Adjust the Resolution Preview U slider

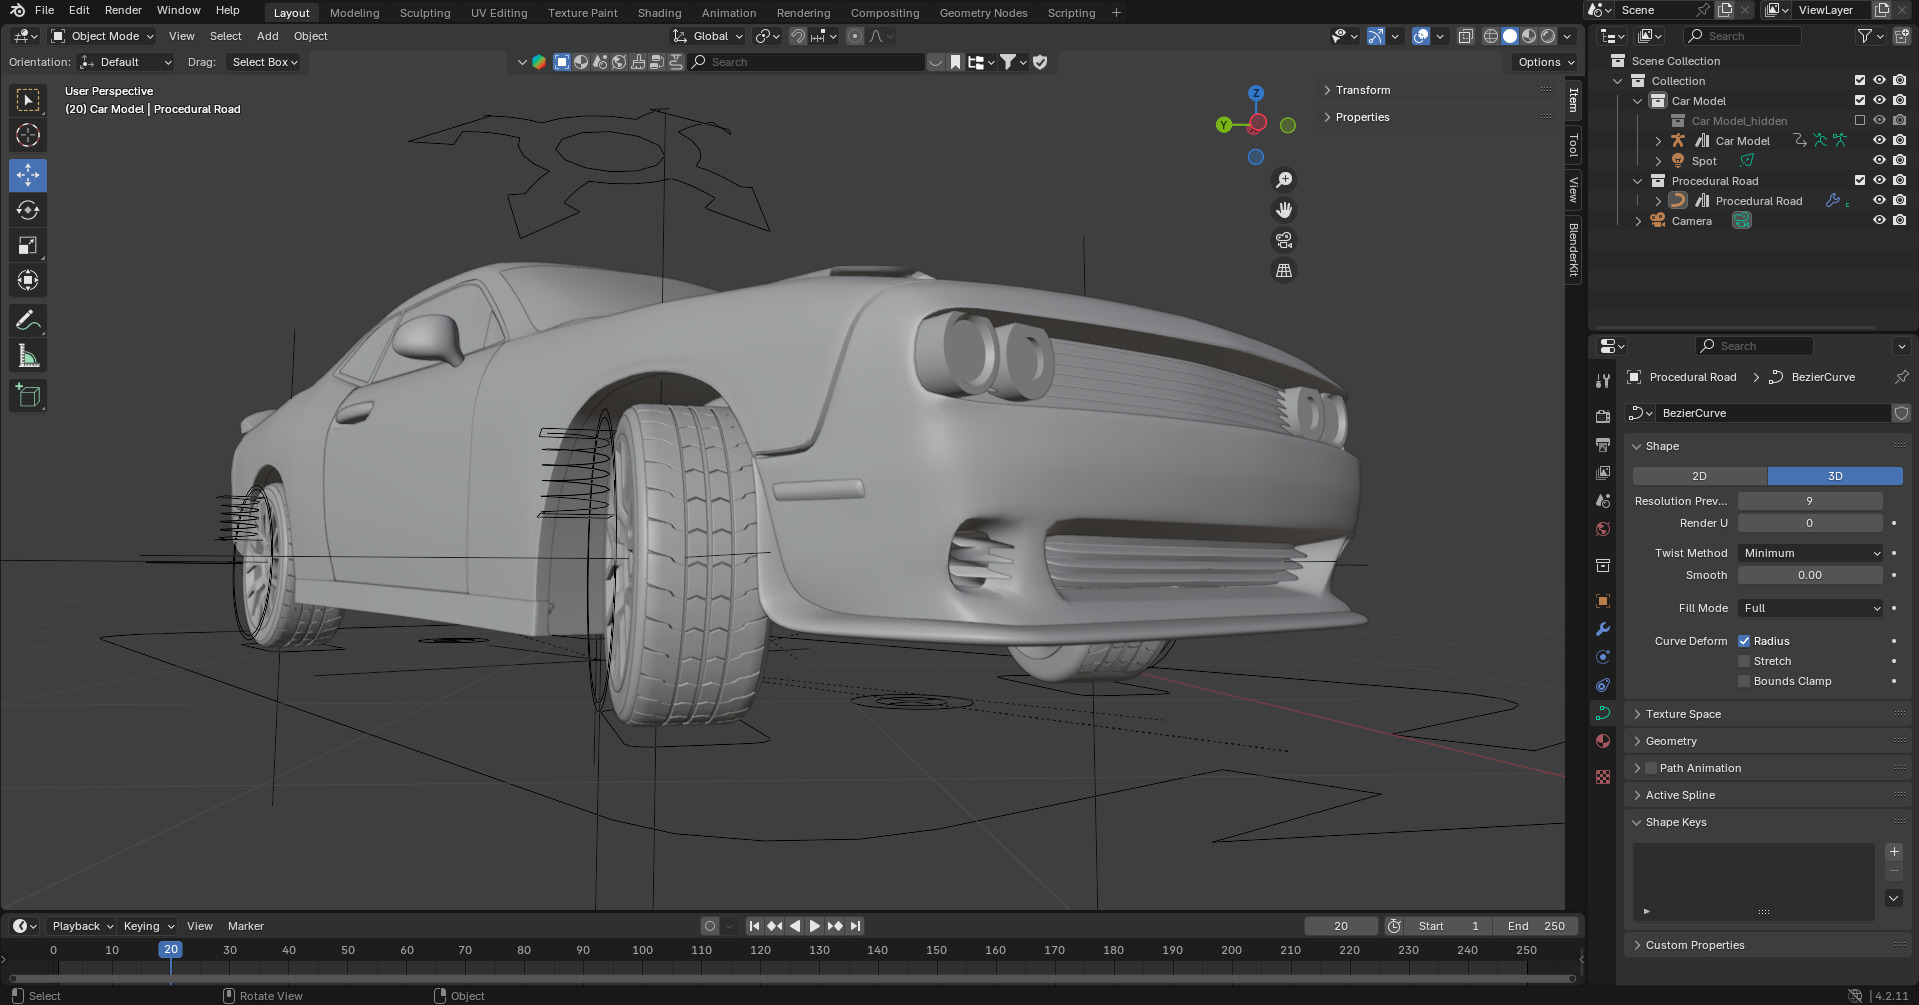tap(1810, 501)
